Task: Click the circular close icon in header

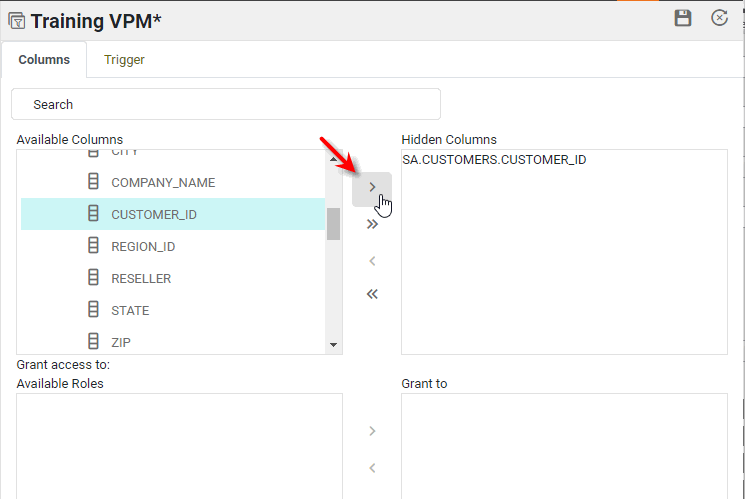Action: tap(719, 18)
